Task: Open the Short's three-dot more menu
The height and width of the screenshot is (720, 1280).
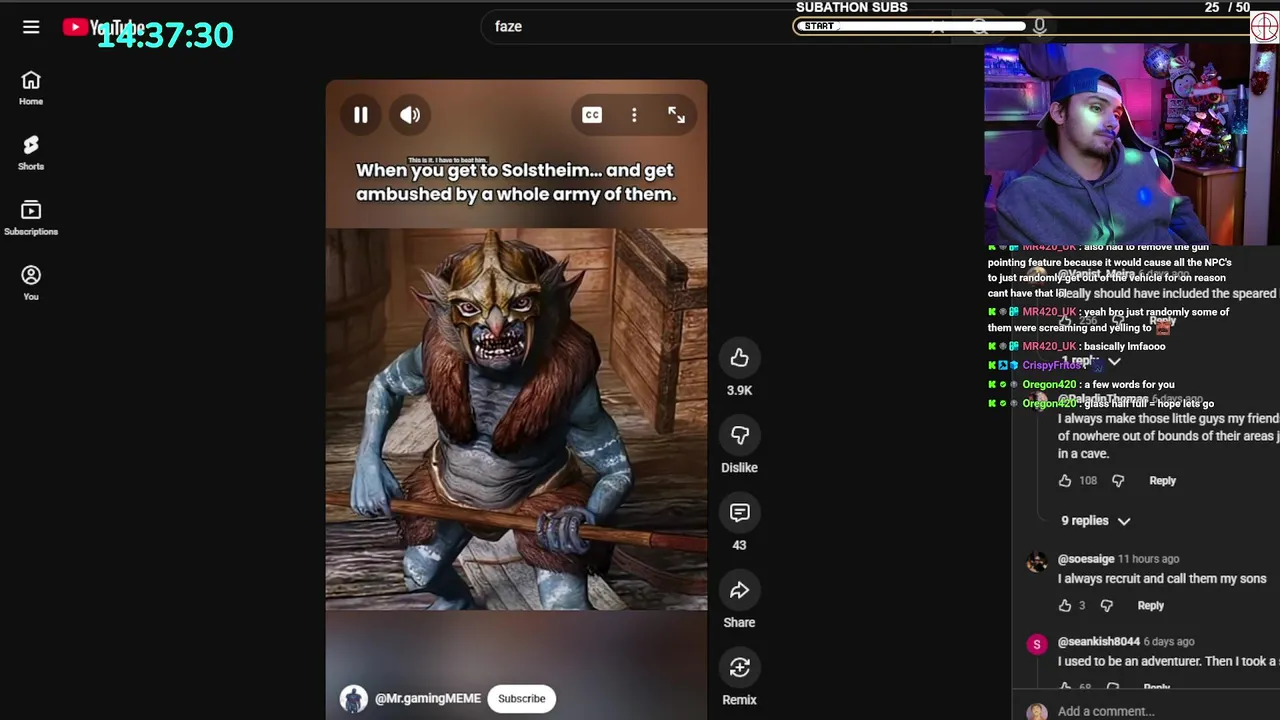Action: 634,115
